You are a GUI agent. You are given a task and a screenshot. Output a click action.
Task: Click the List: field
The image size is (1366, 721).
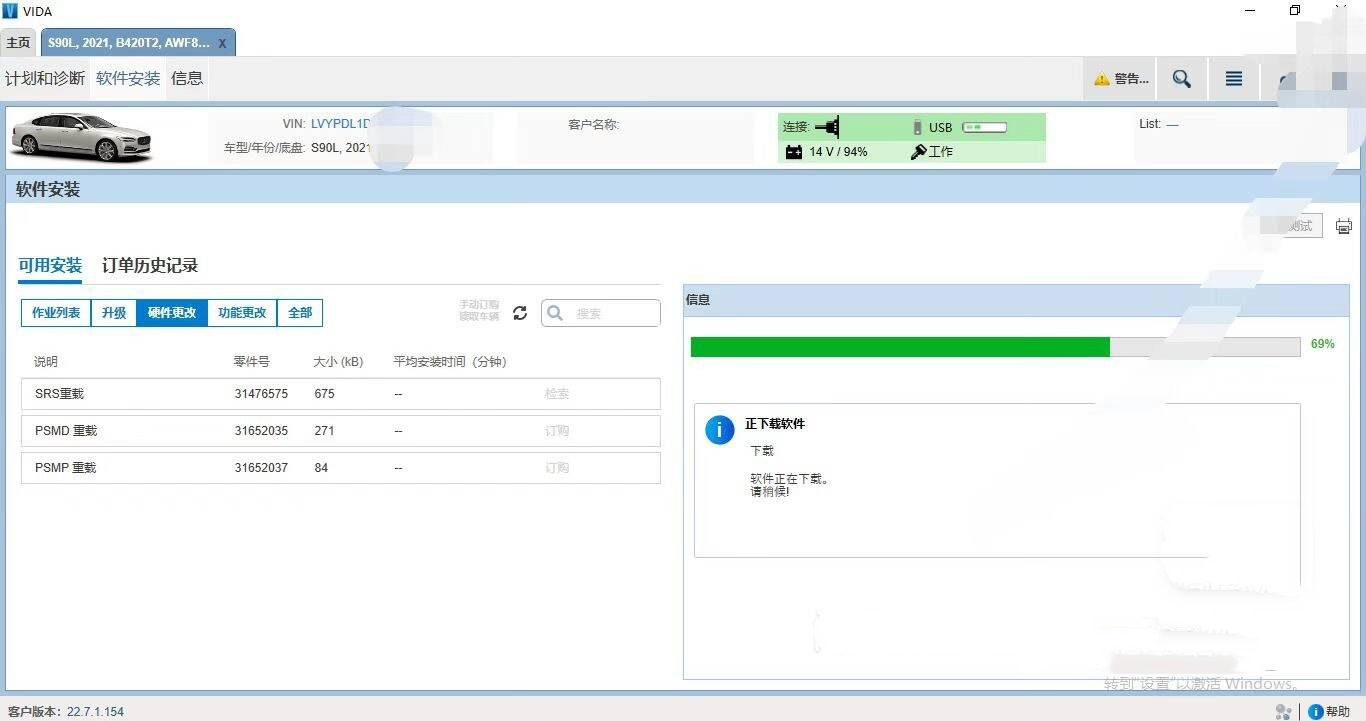coord(1158,124)
